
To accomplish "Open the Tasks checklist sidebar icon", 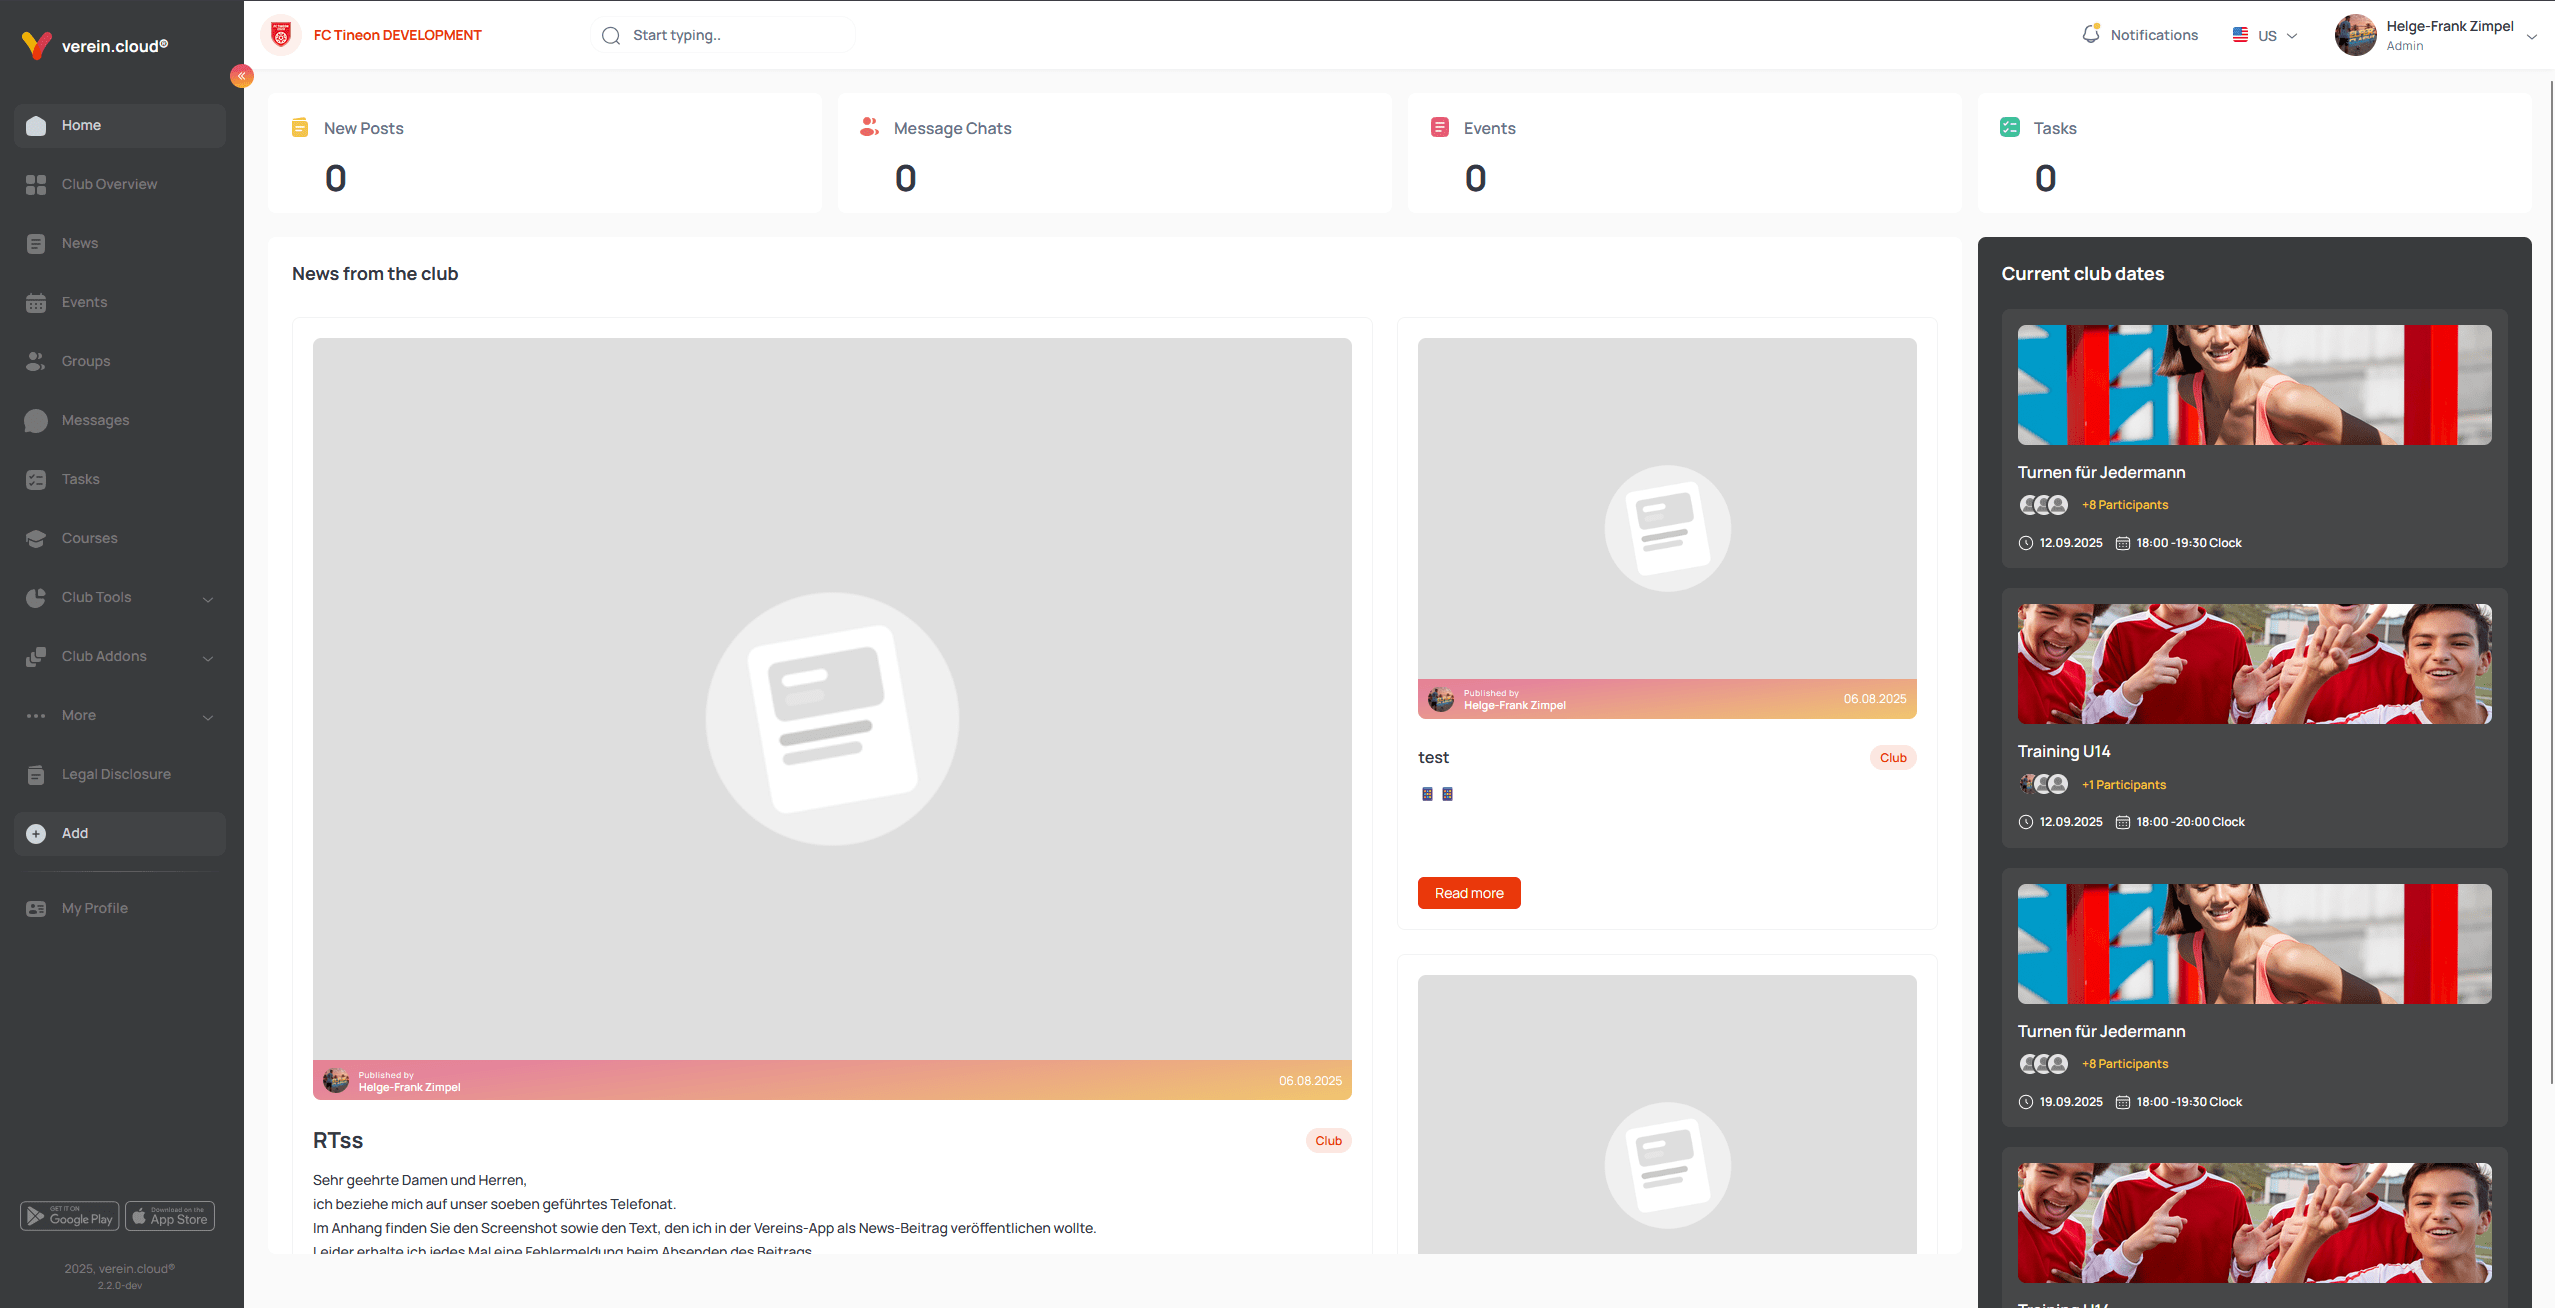I will pyautogui.click(x=36, y=480).
